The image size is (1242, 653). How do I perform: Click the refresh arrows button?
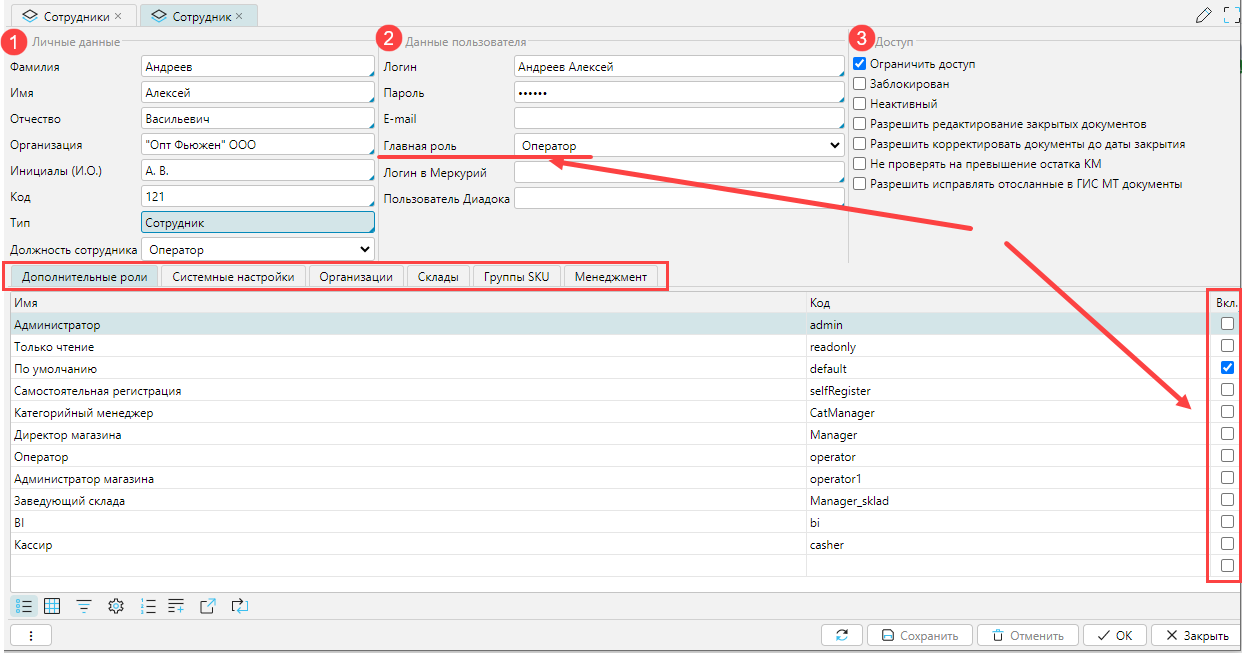pos(841,635)
